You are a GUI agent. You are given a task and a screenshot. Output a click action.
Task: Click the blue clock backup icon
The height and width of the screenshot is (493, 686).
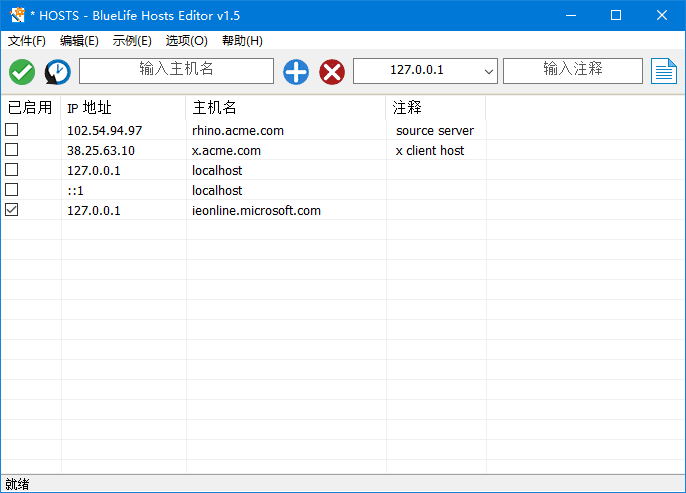pyautogui.click(x=57, y=71)
